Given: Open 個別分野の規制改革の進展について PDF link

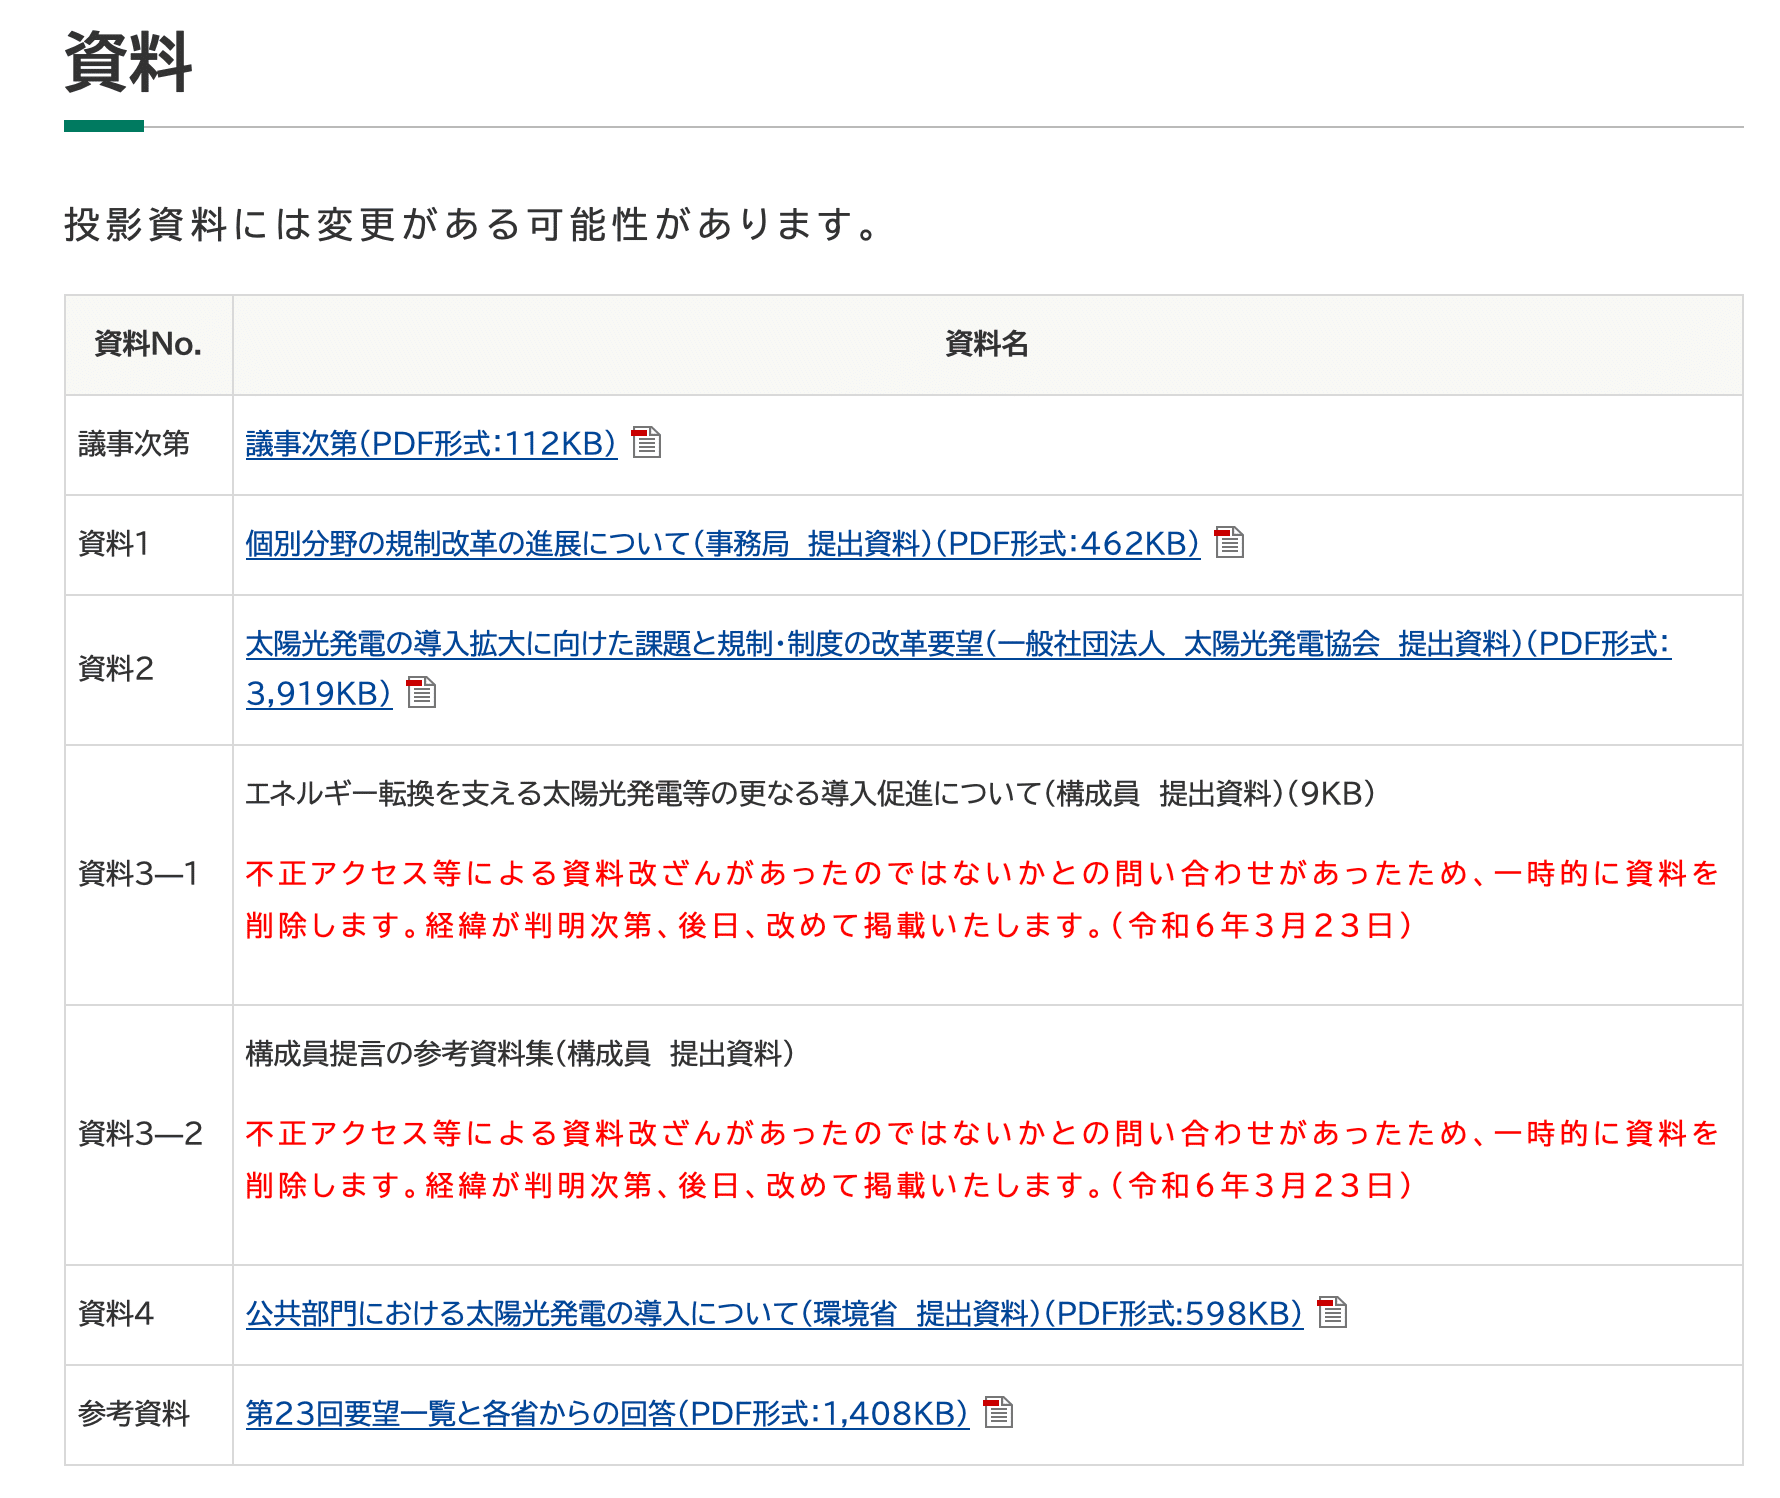Looking at the screenshot, I should (723, 544).
